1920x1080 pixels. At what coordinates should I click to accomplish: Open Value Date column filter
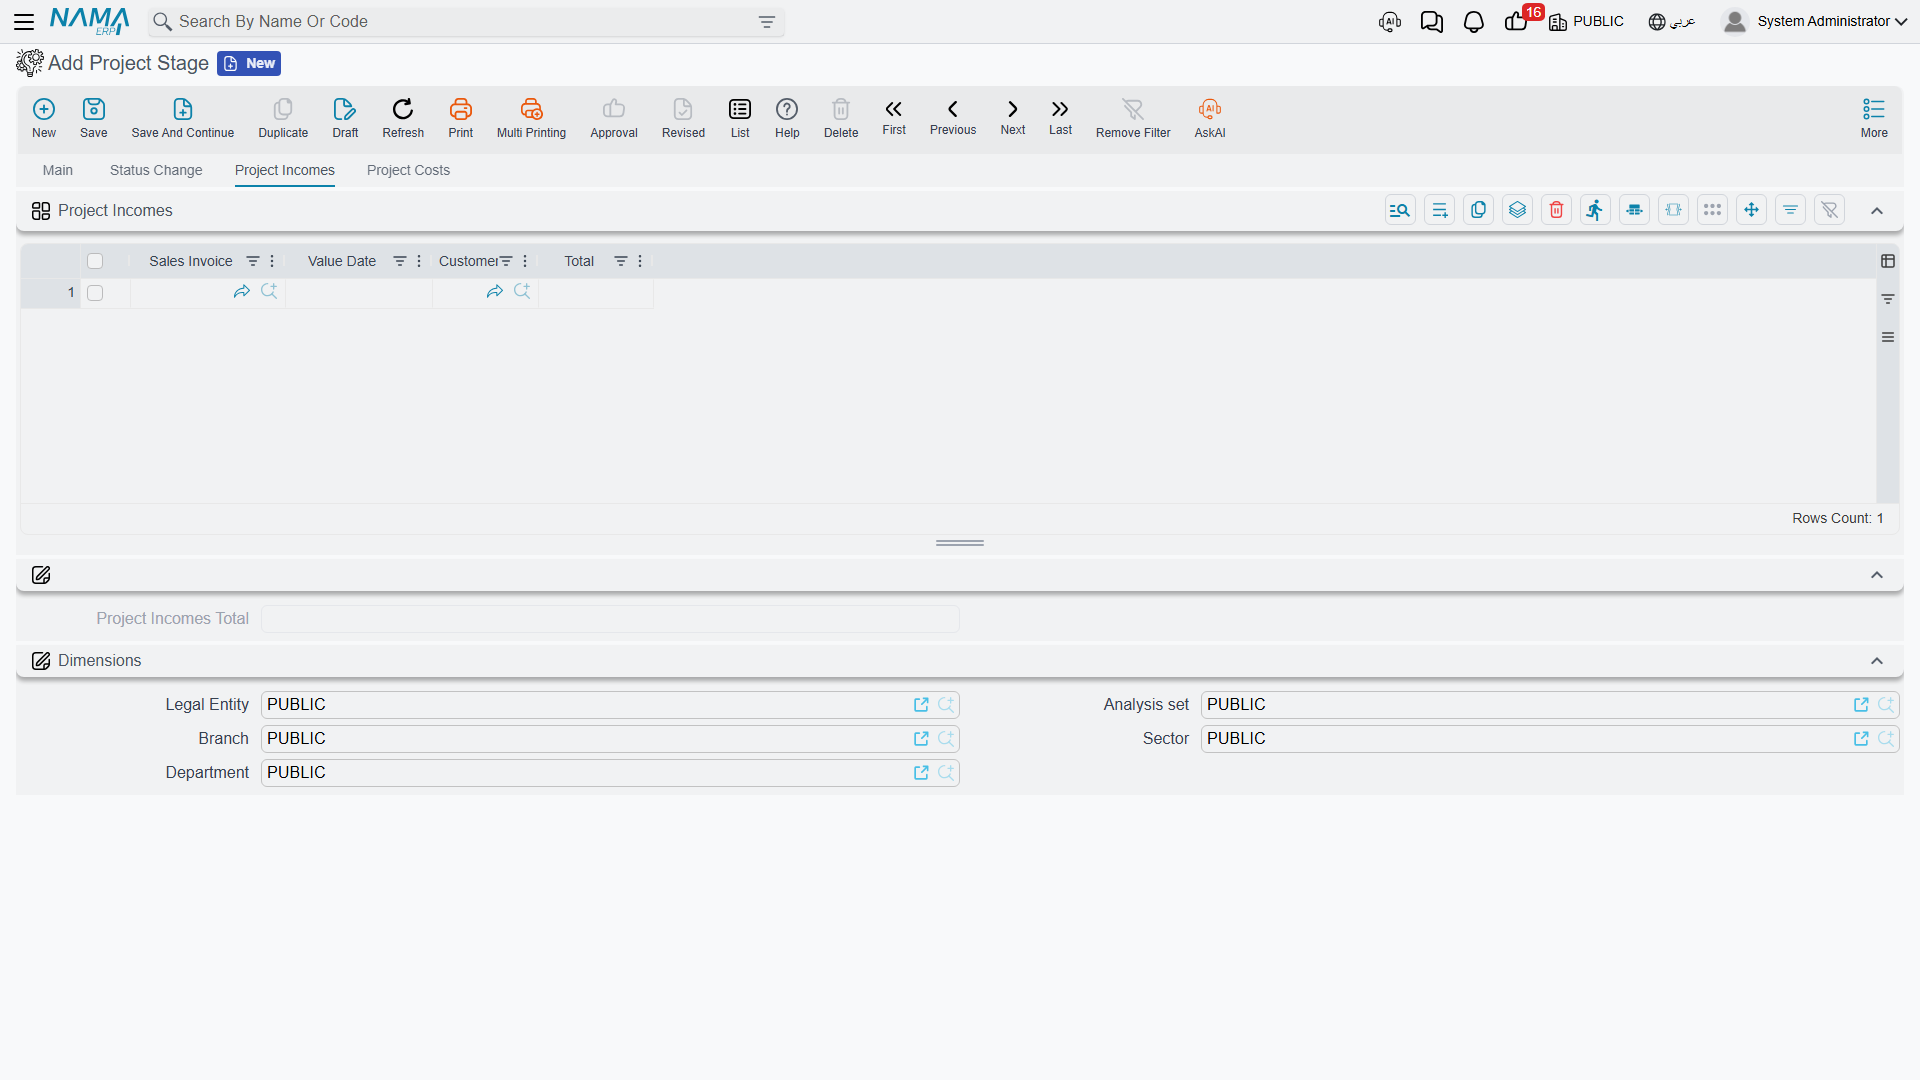[x=400, y=261]
